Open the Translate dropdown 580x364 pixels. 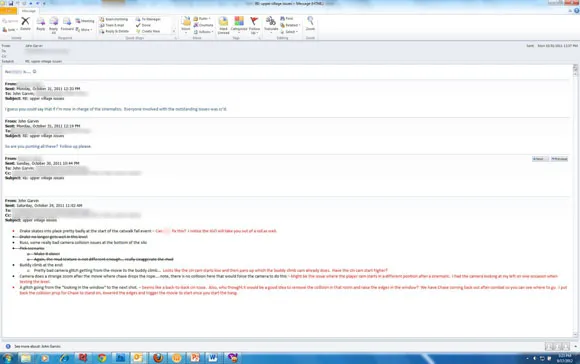click(271, 24)
